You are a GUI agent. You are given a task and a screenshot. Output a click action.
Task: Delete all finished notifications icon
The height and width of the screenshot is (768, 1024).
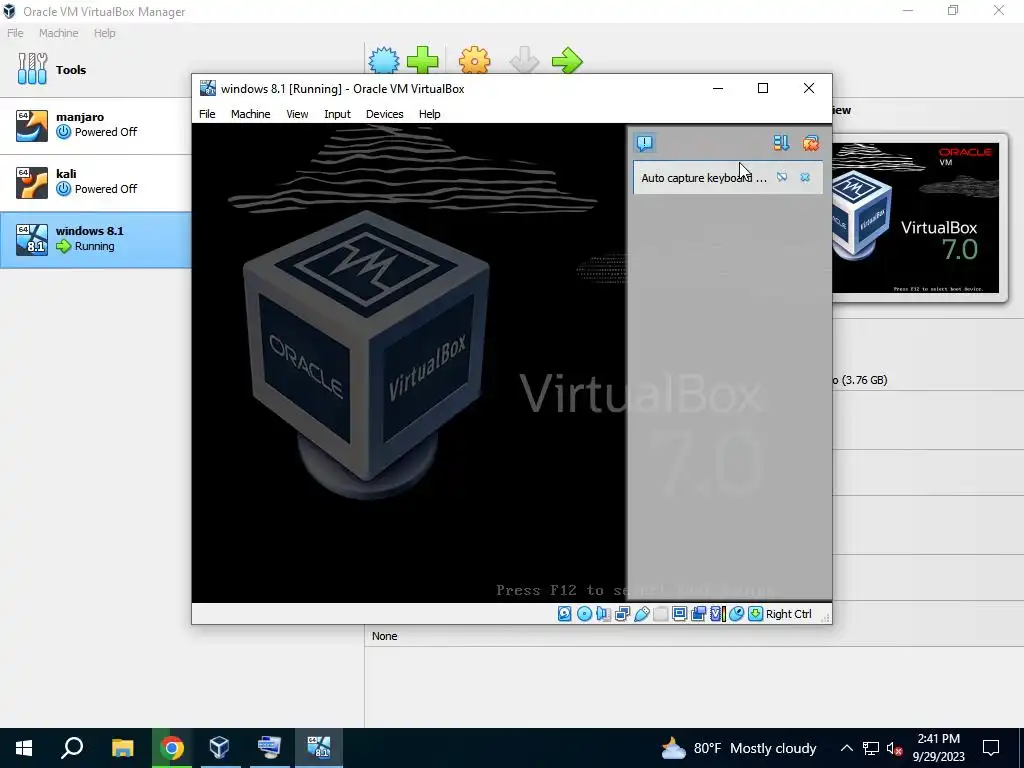coord(810,143)
